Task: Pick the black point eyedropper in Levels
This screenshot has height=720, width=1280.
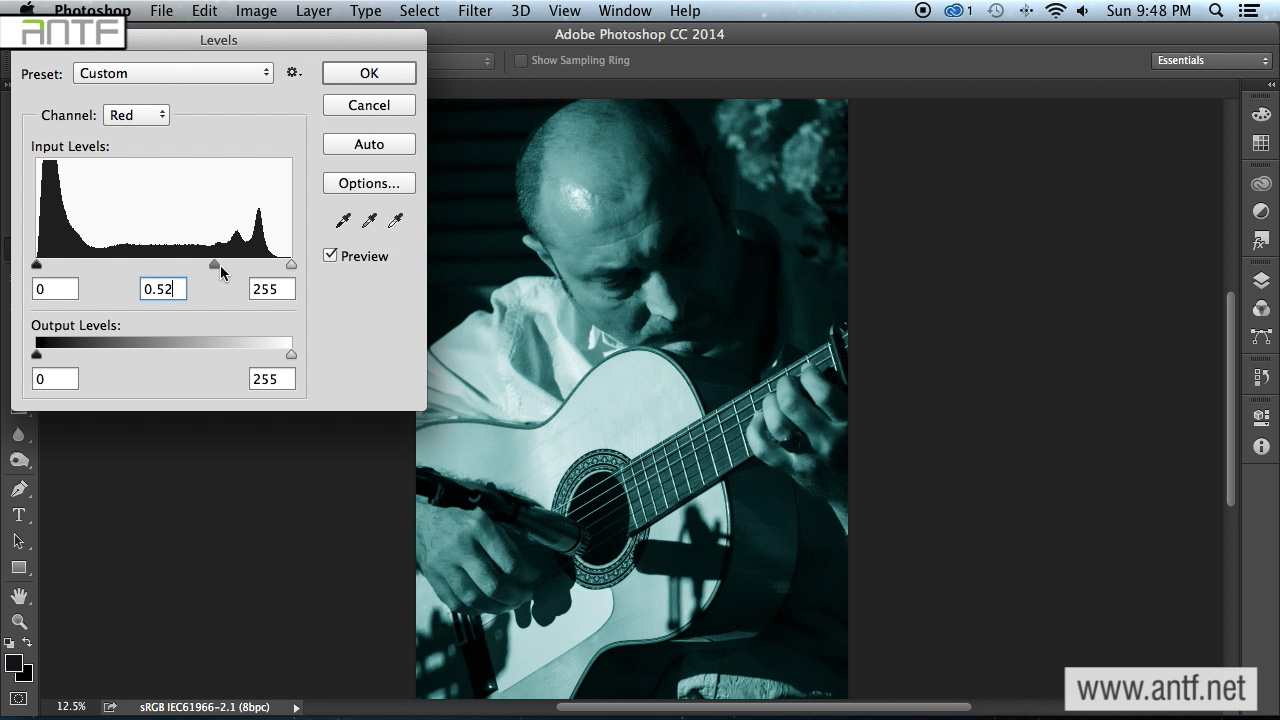Action: 343,220
